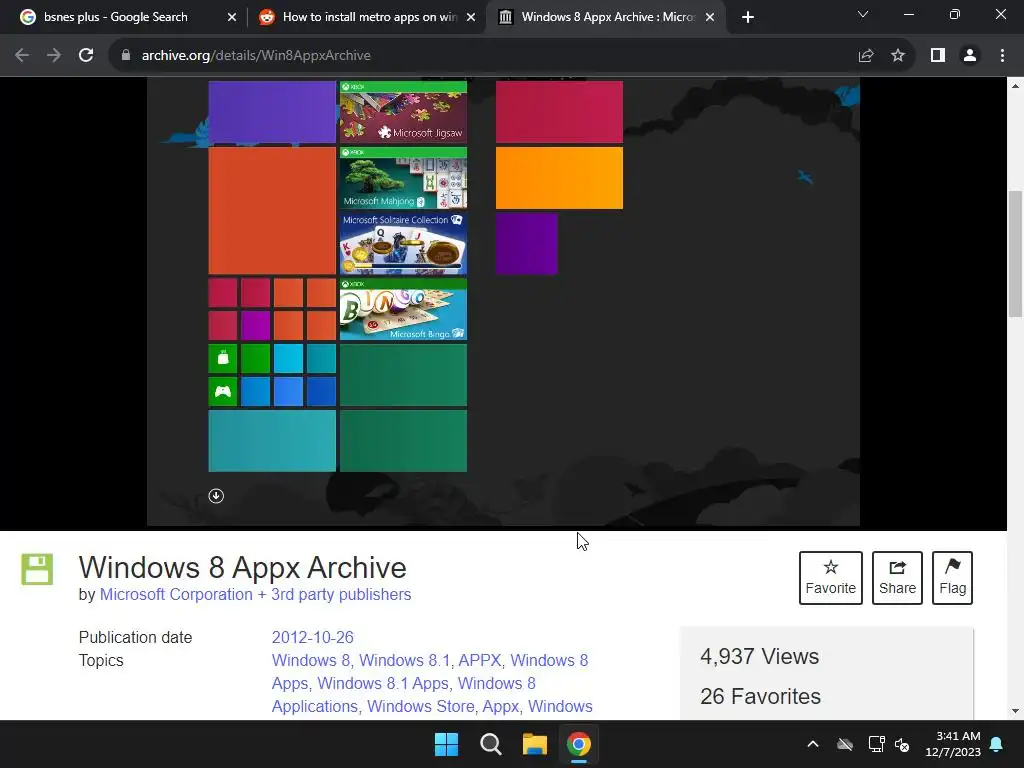Viewport: 1024px width, 768px height.
Task: Open tab search dropdown arrow
Action: click(863, 14)
